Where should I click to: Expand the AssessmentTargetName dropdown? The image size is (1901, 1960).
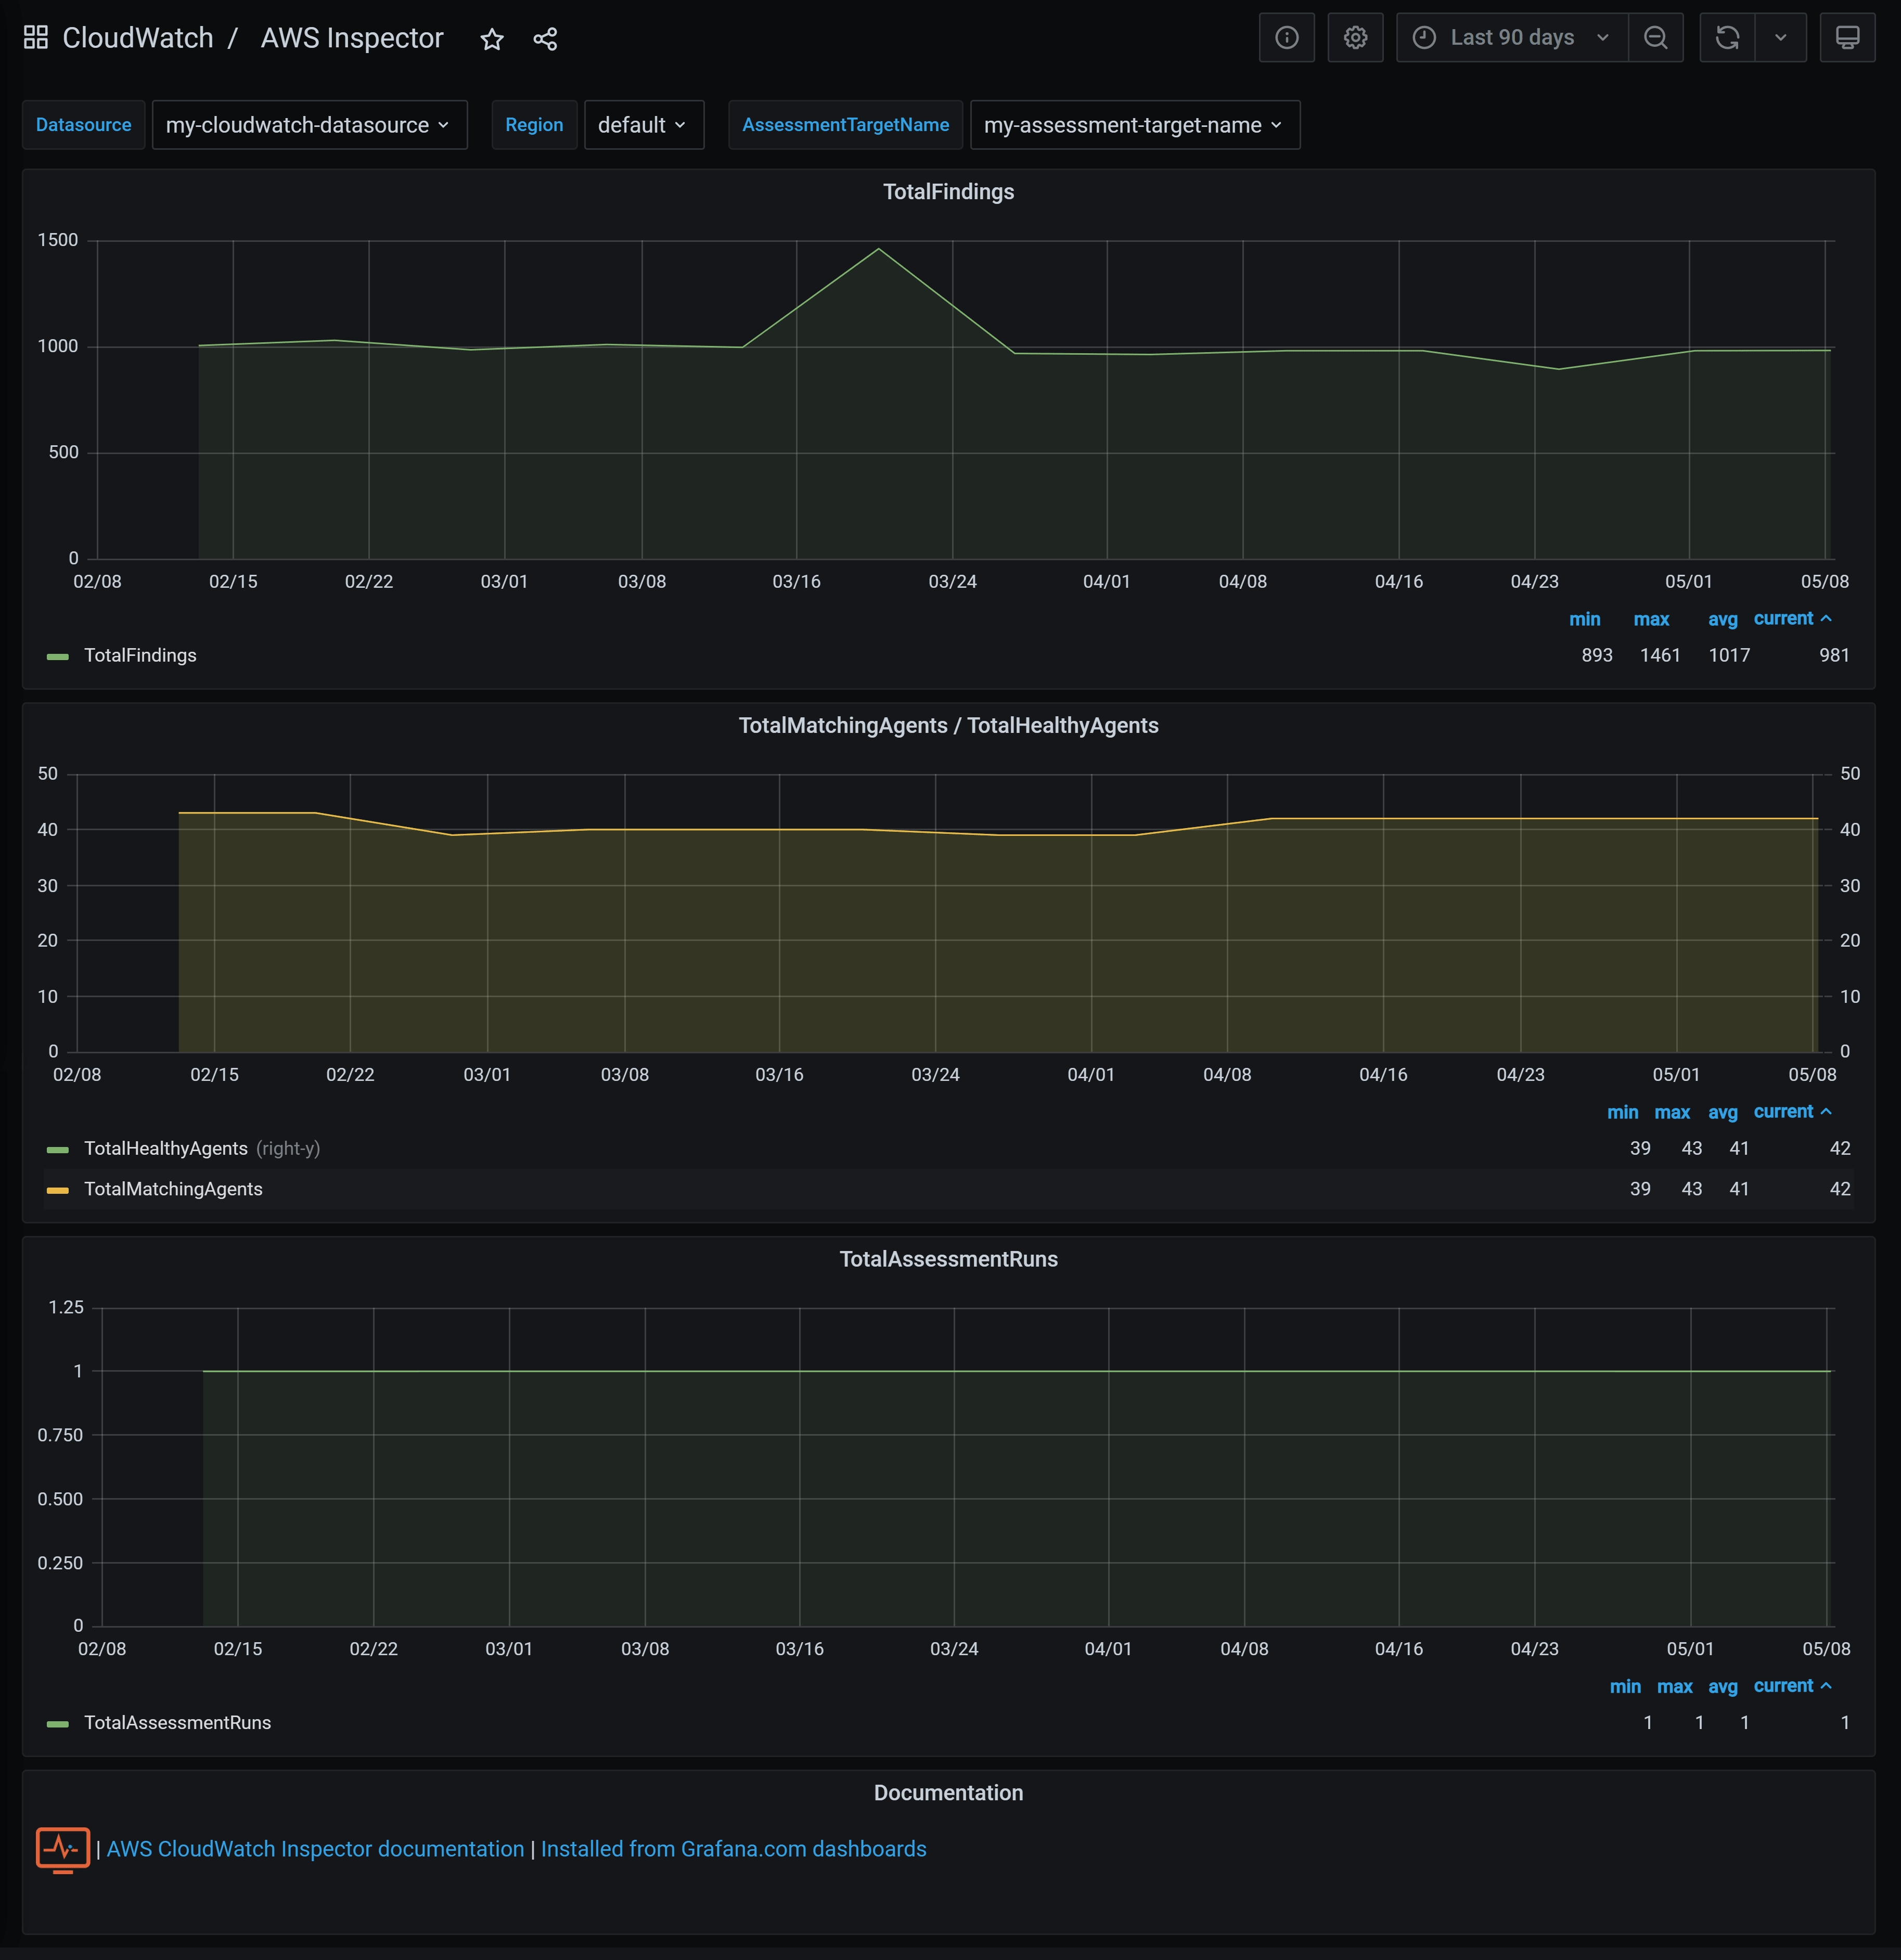(1134, 125)
